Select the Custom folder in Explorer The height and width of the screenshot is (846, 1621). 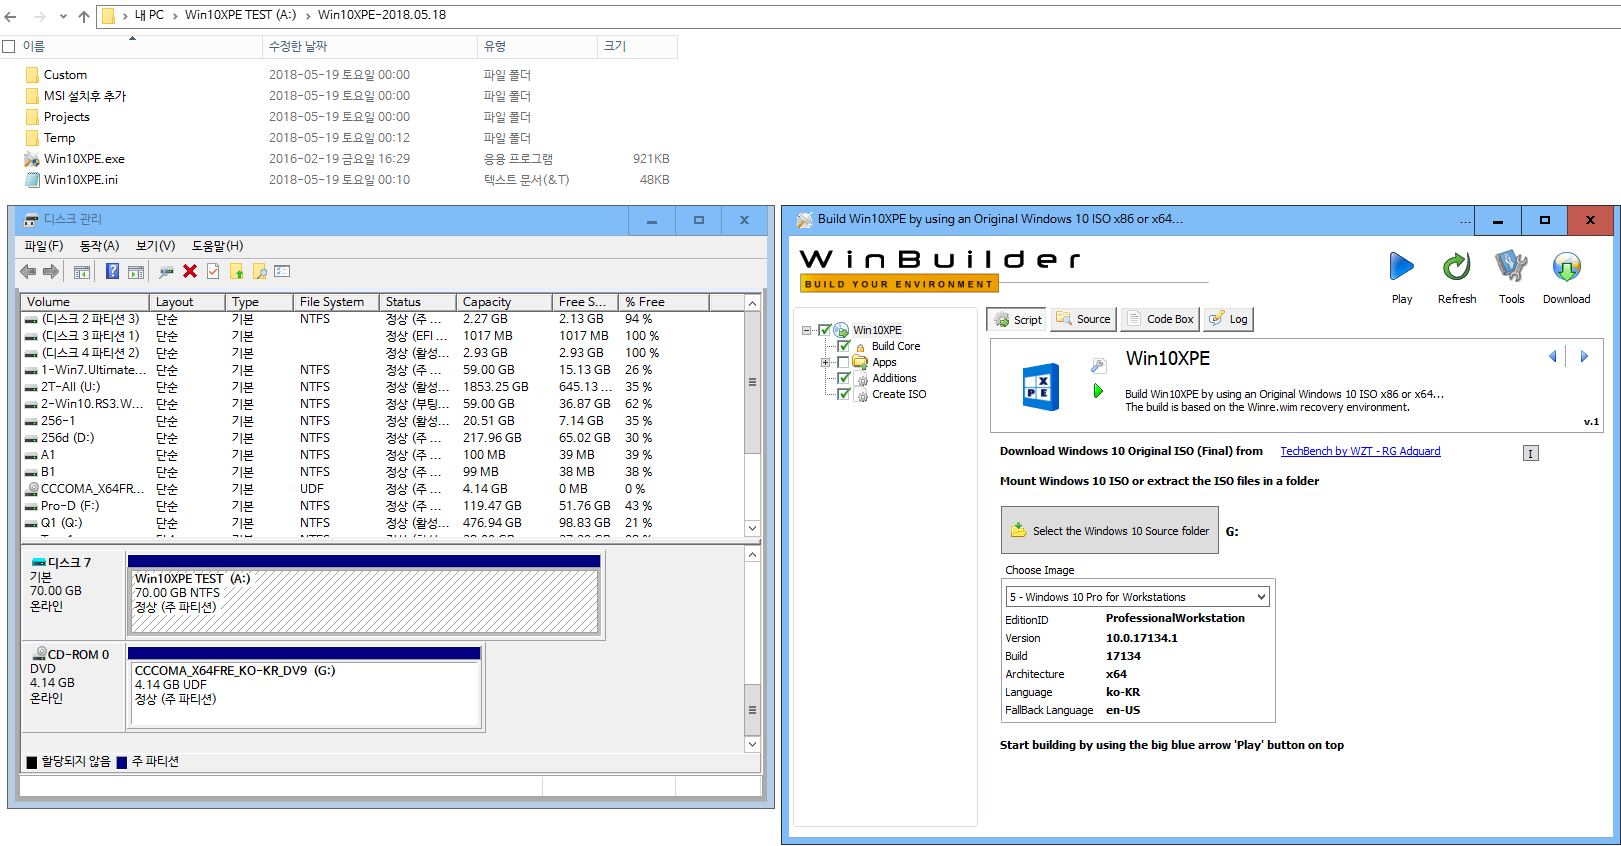pyautogui.click(x=57, y=75)
